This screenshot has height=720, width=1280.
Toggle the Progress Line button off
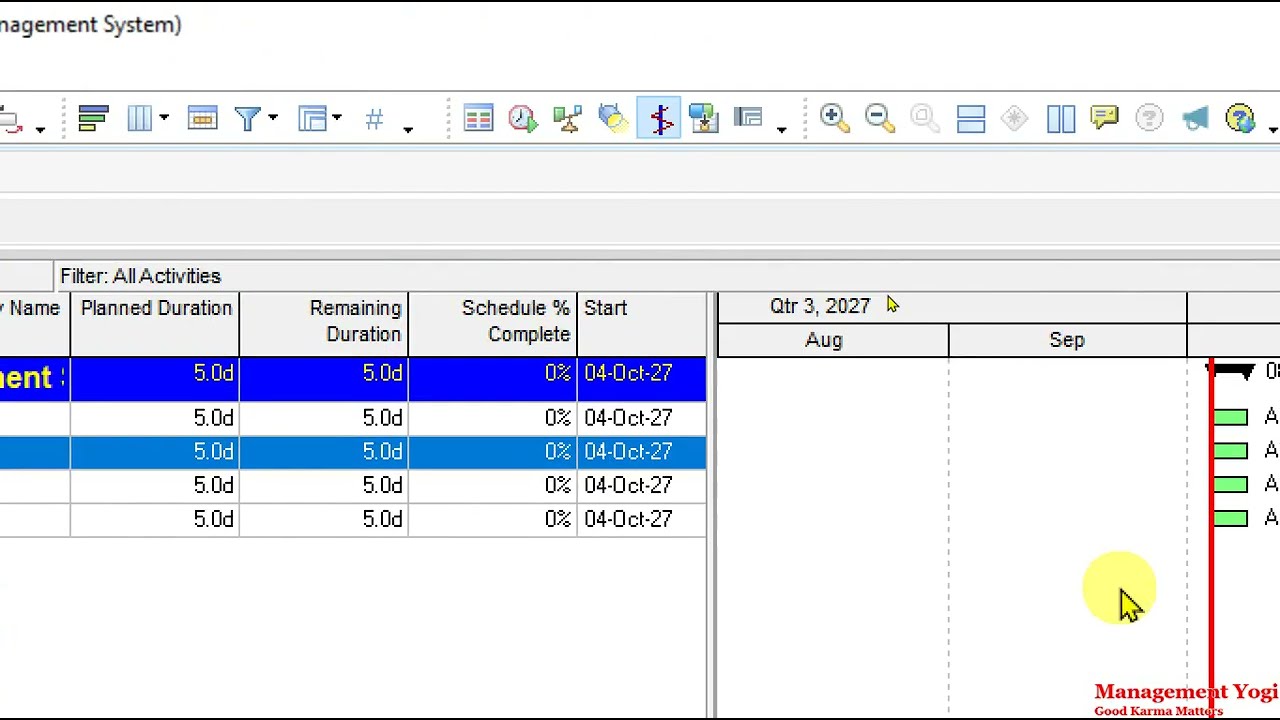pyautogui.click(x=660, y=119)
